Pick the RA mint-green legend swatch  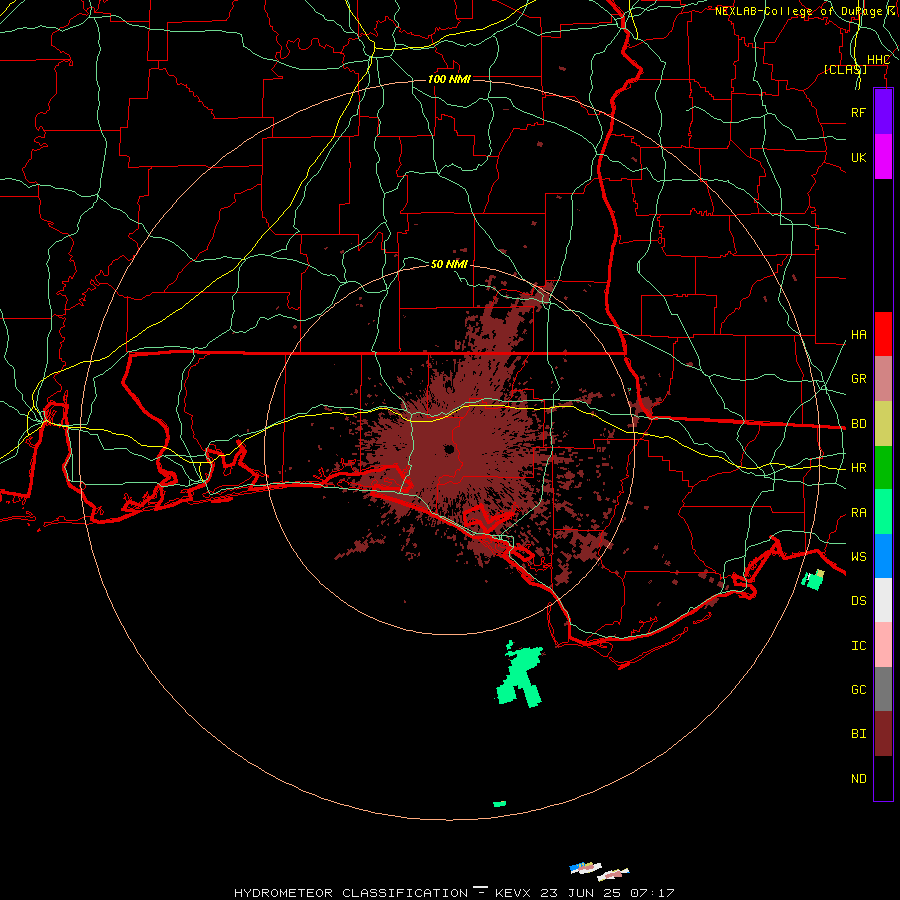point(883,512)
